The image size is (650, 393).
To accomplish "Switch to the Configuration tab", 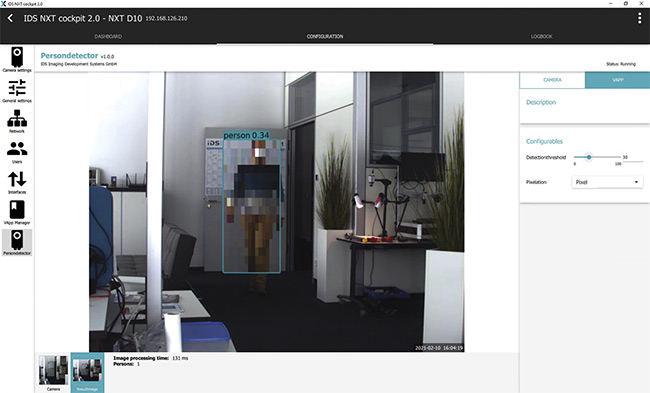I will click(325, 36).
